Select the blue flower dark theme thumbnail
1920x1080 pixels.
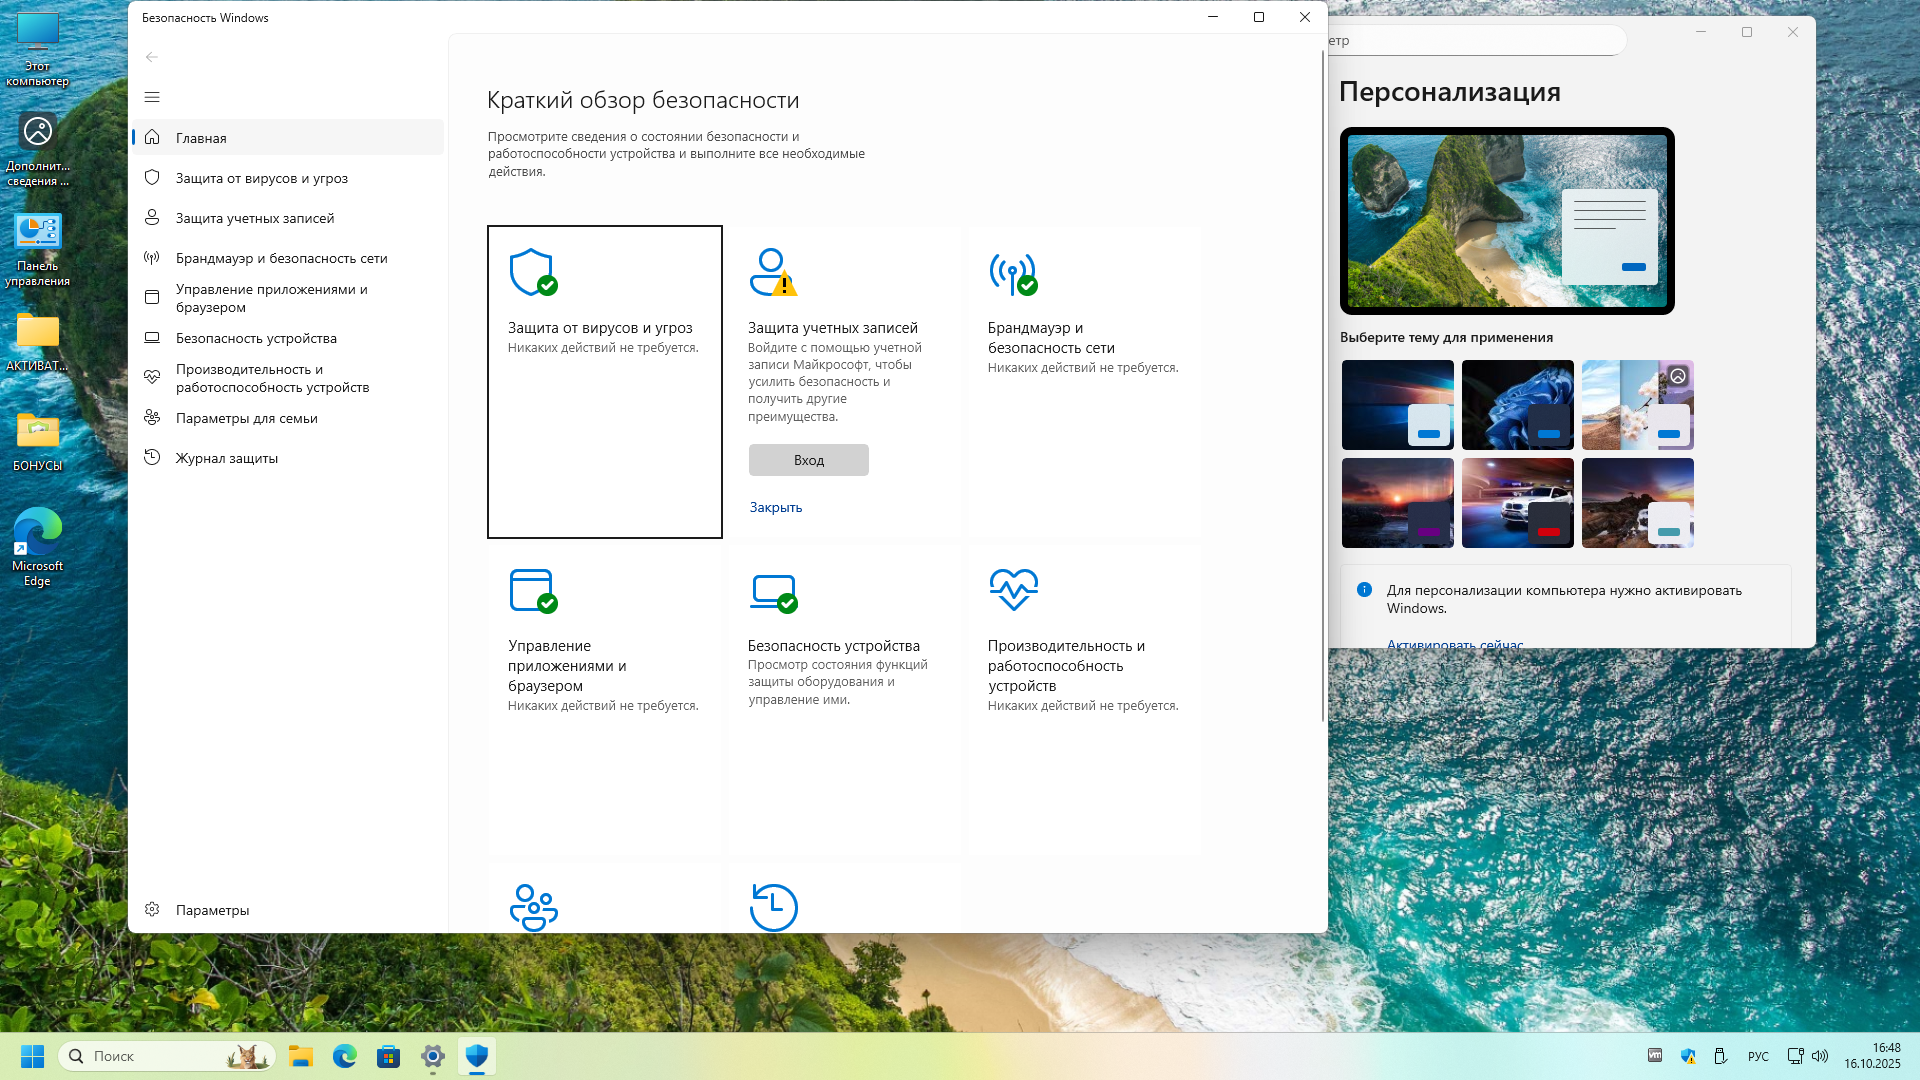click(x=1517, y=404)
